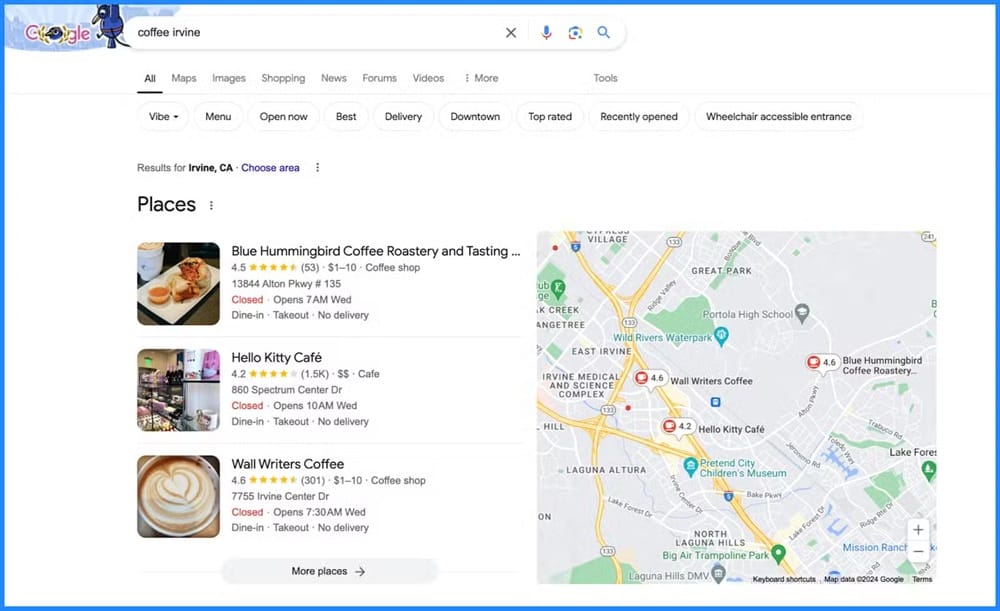Switch to the Maps tab

pos(184,78)
